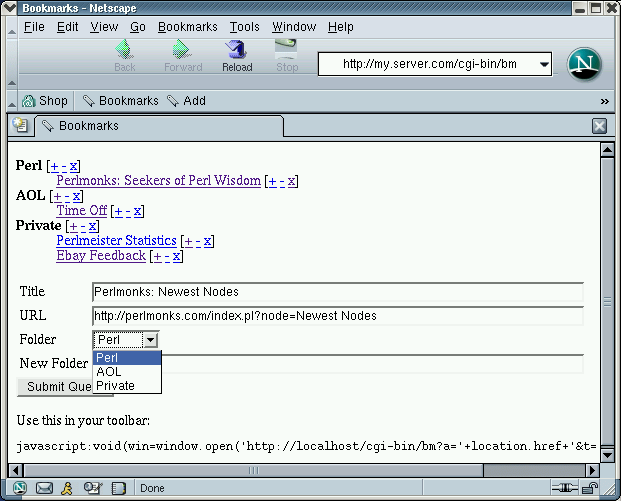621x501 pixels.
Task: Reload the current page
Action: click(x=237, y=56)
